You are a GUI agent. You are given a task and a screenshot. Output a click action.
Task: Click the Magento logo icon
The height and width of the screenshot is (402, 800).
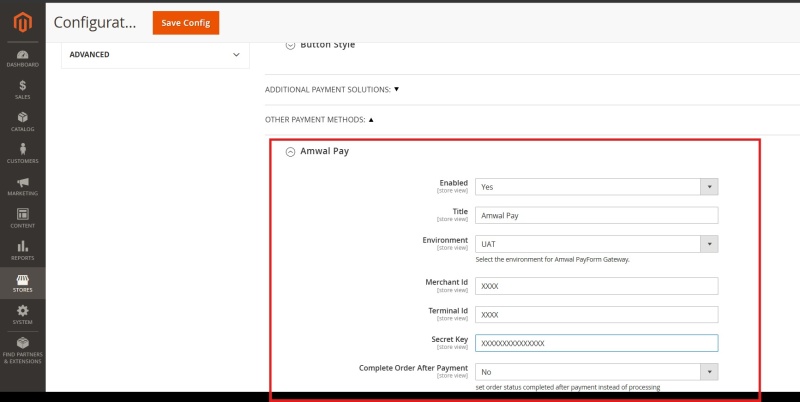(22, 22)
